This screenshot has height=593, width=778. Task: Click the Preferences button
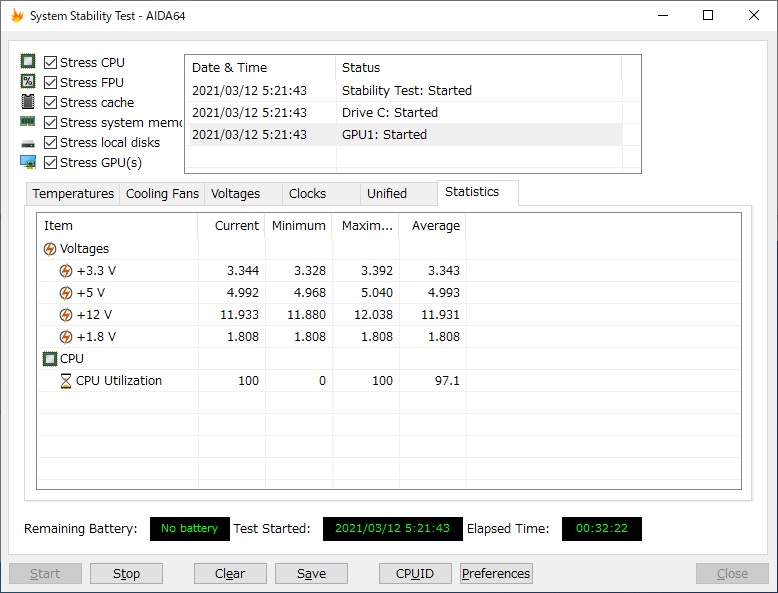click(496, 574)
